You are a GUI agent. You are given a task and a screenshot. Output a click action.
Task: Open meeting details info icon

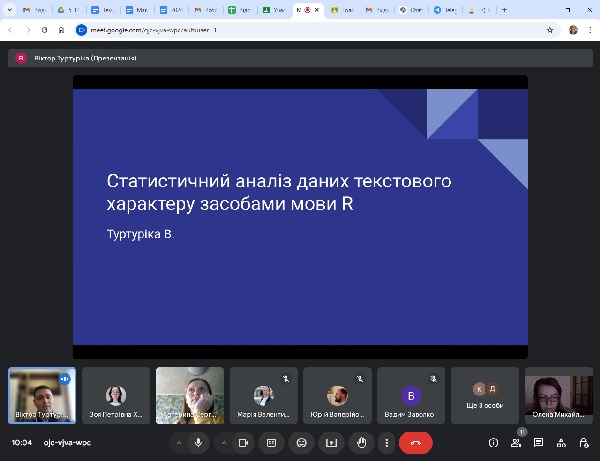point(493,442)
